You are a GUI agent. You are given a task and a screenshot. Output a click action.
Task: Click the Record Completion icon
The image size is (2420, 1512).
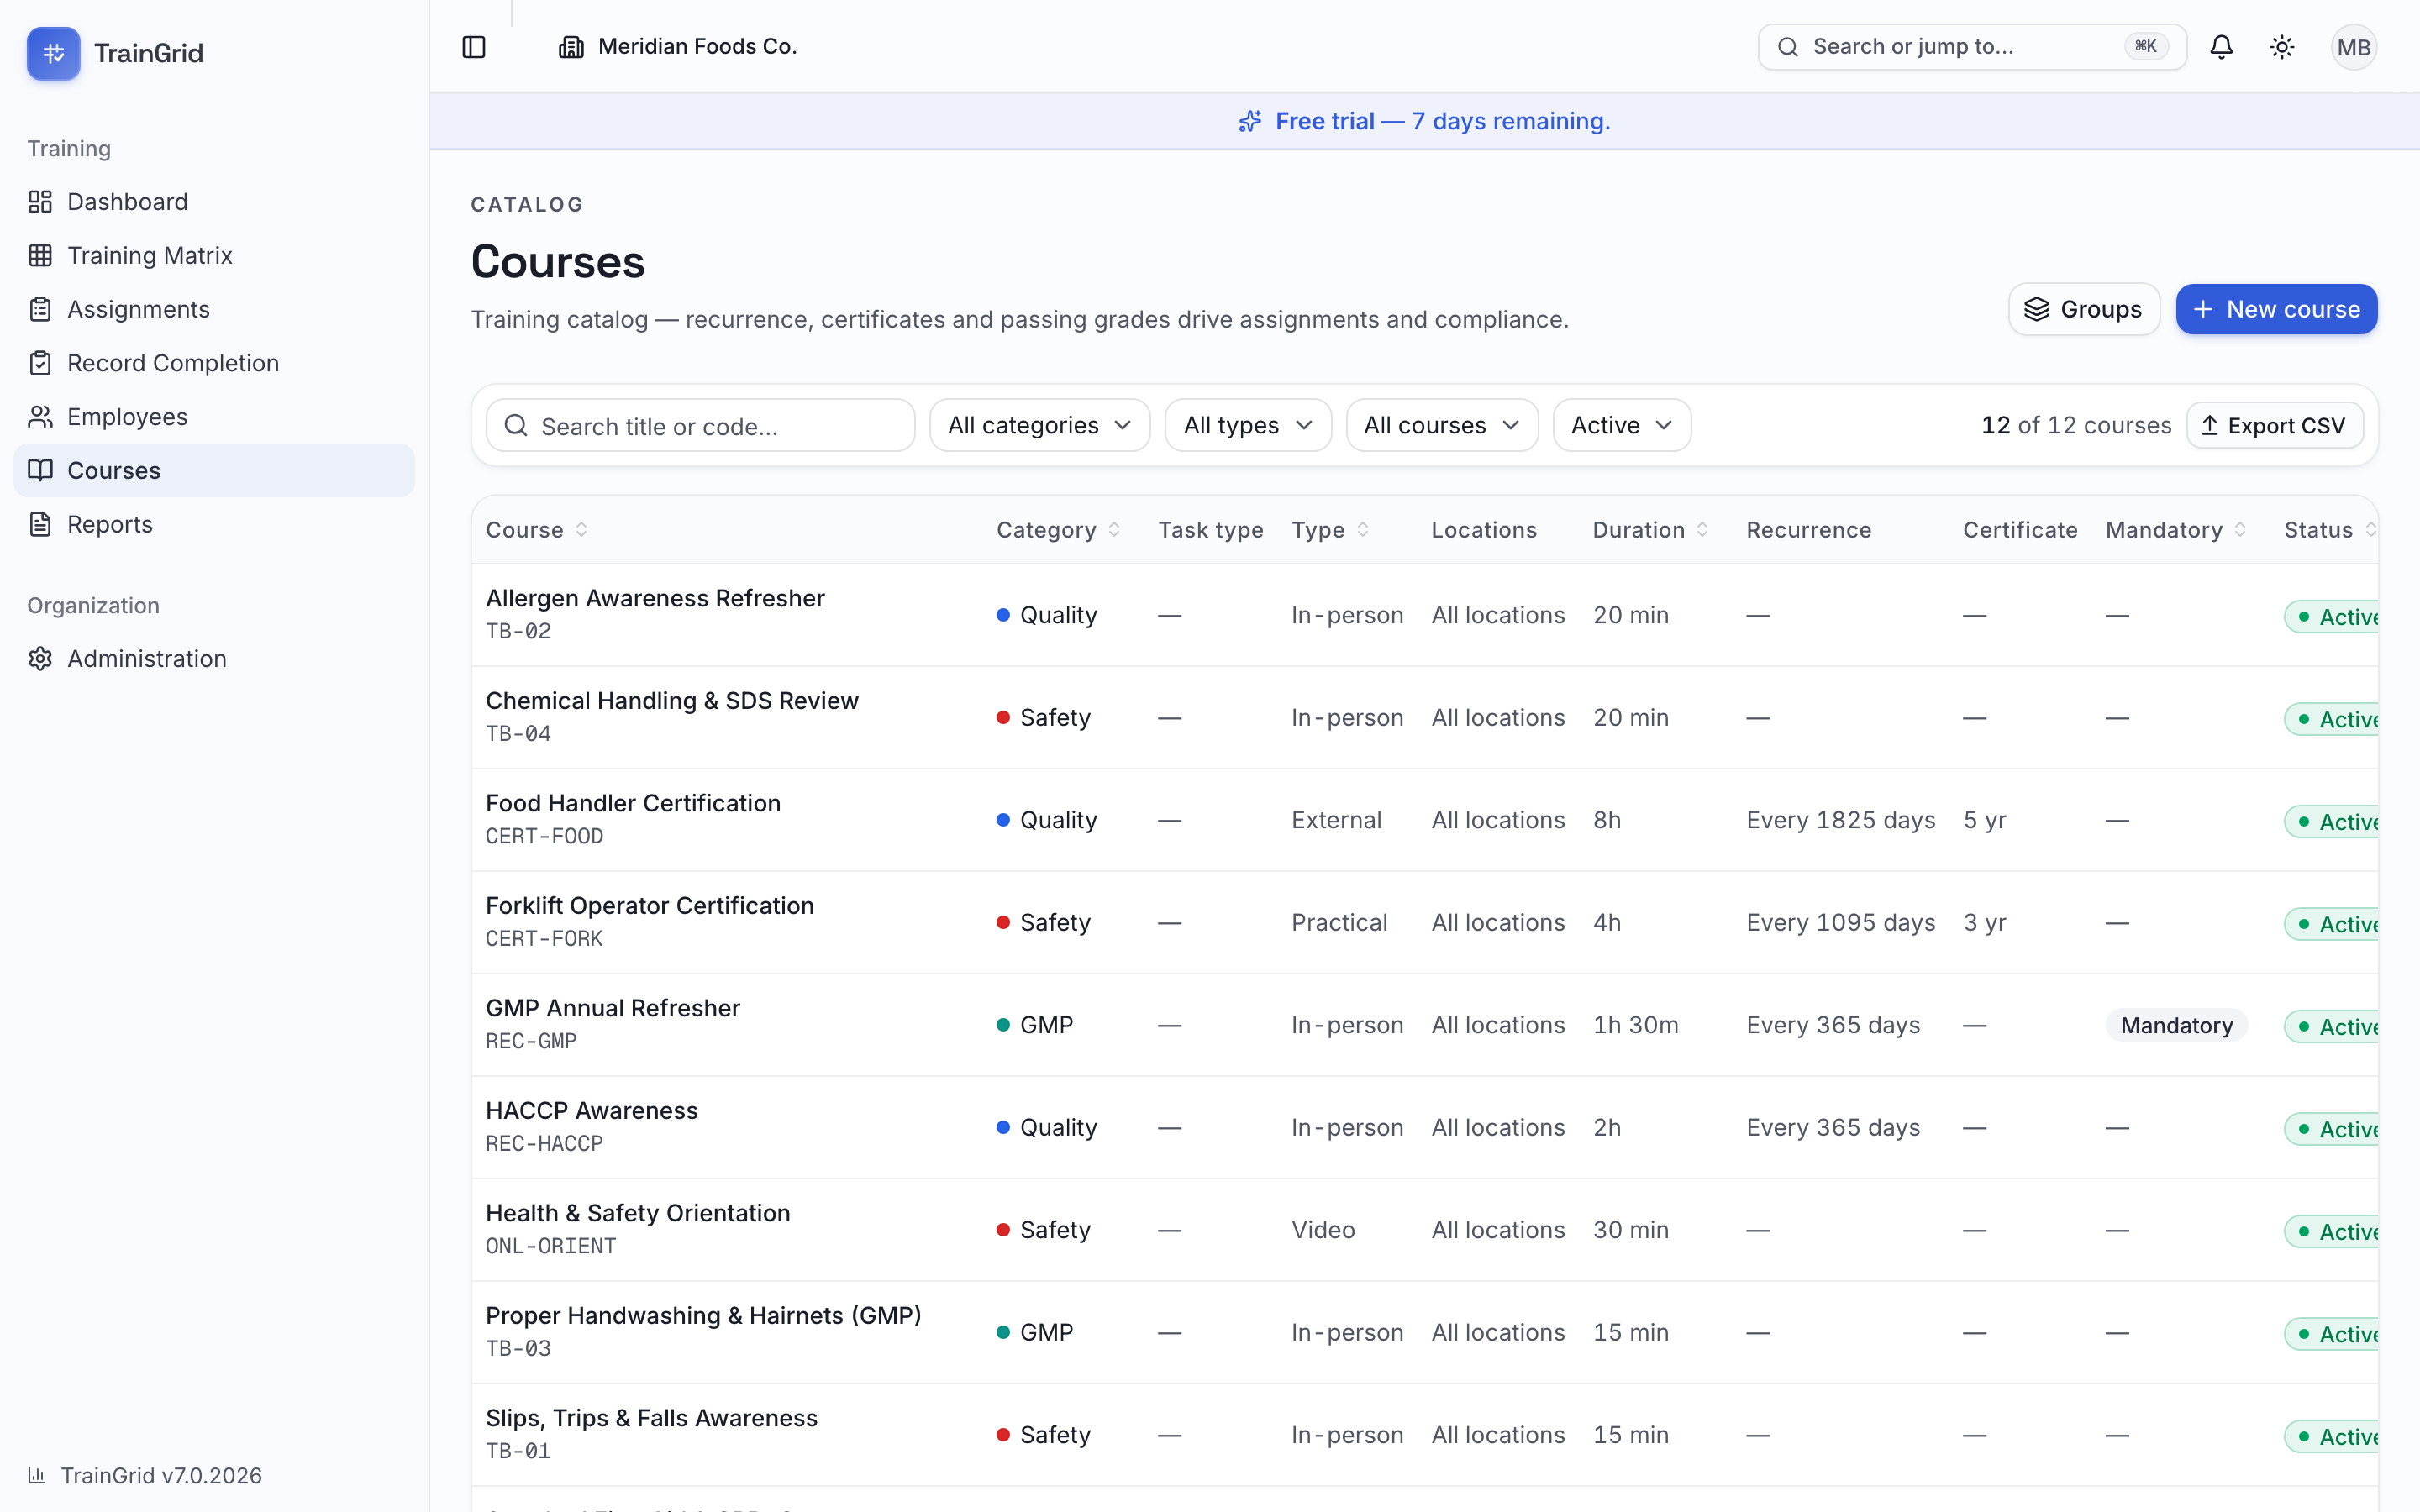tap(40, 363)
